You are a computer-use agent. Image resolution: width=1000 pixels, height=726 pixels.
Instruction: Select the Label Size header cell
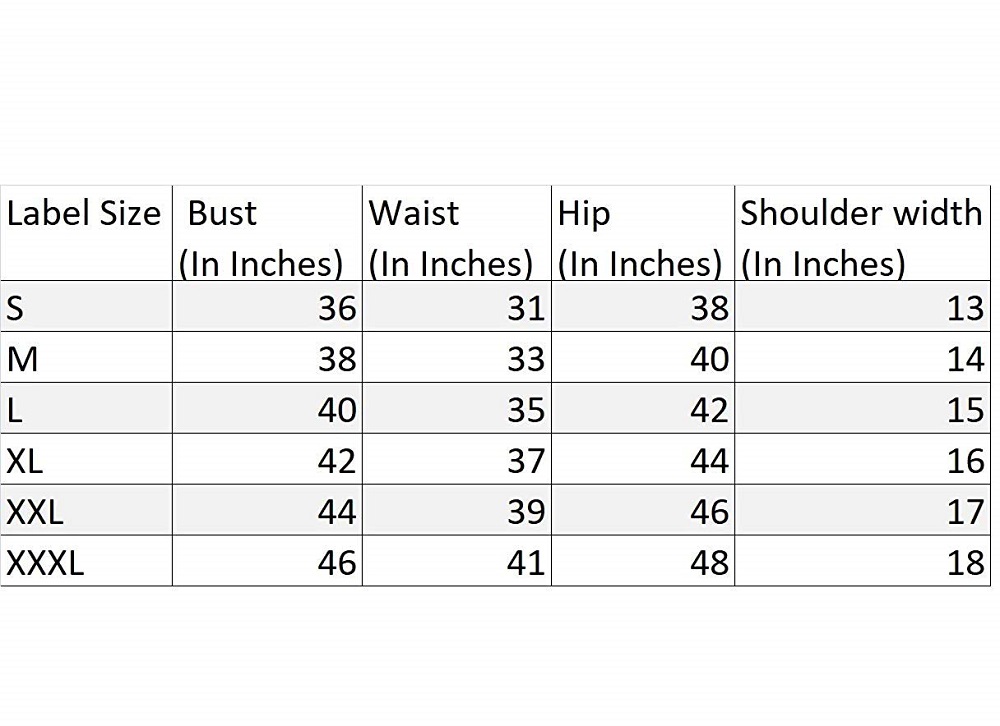(x=86, y=233)
